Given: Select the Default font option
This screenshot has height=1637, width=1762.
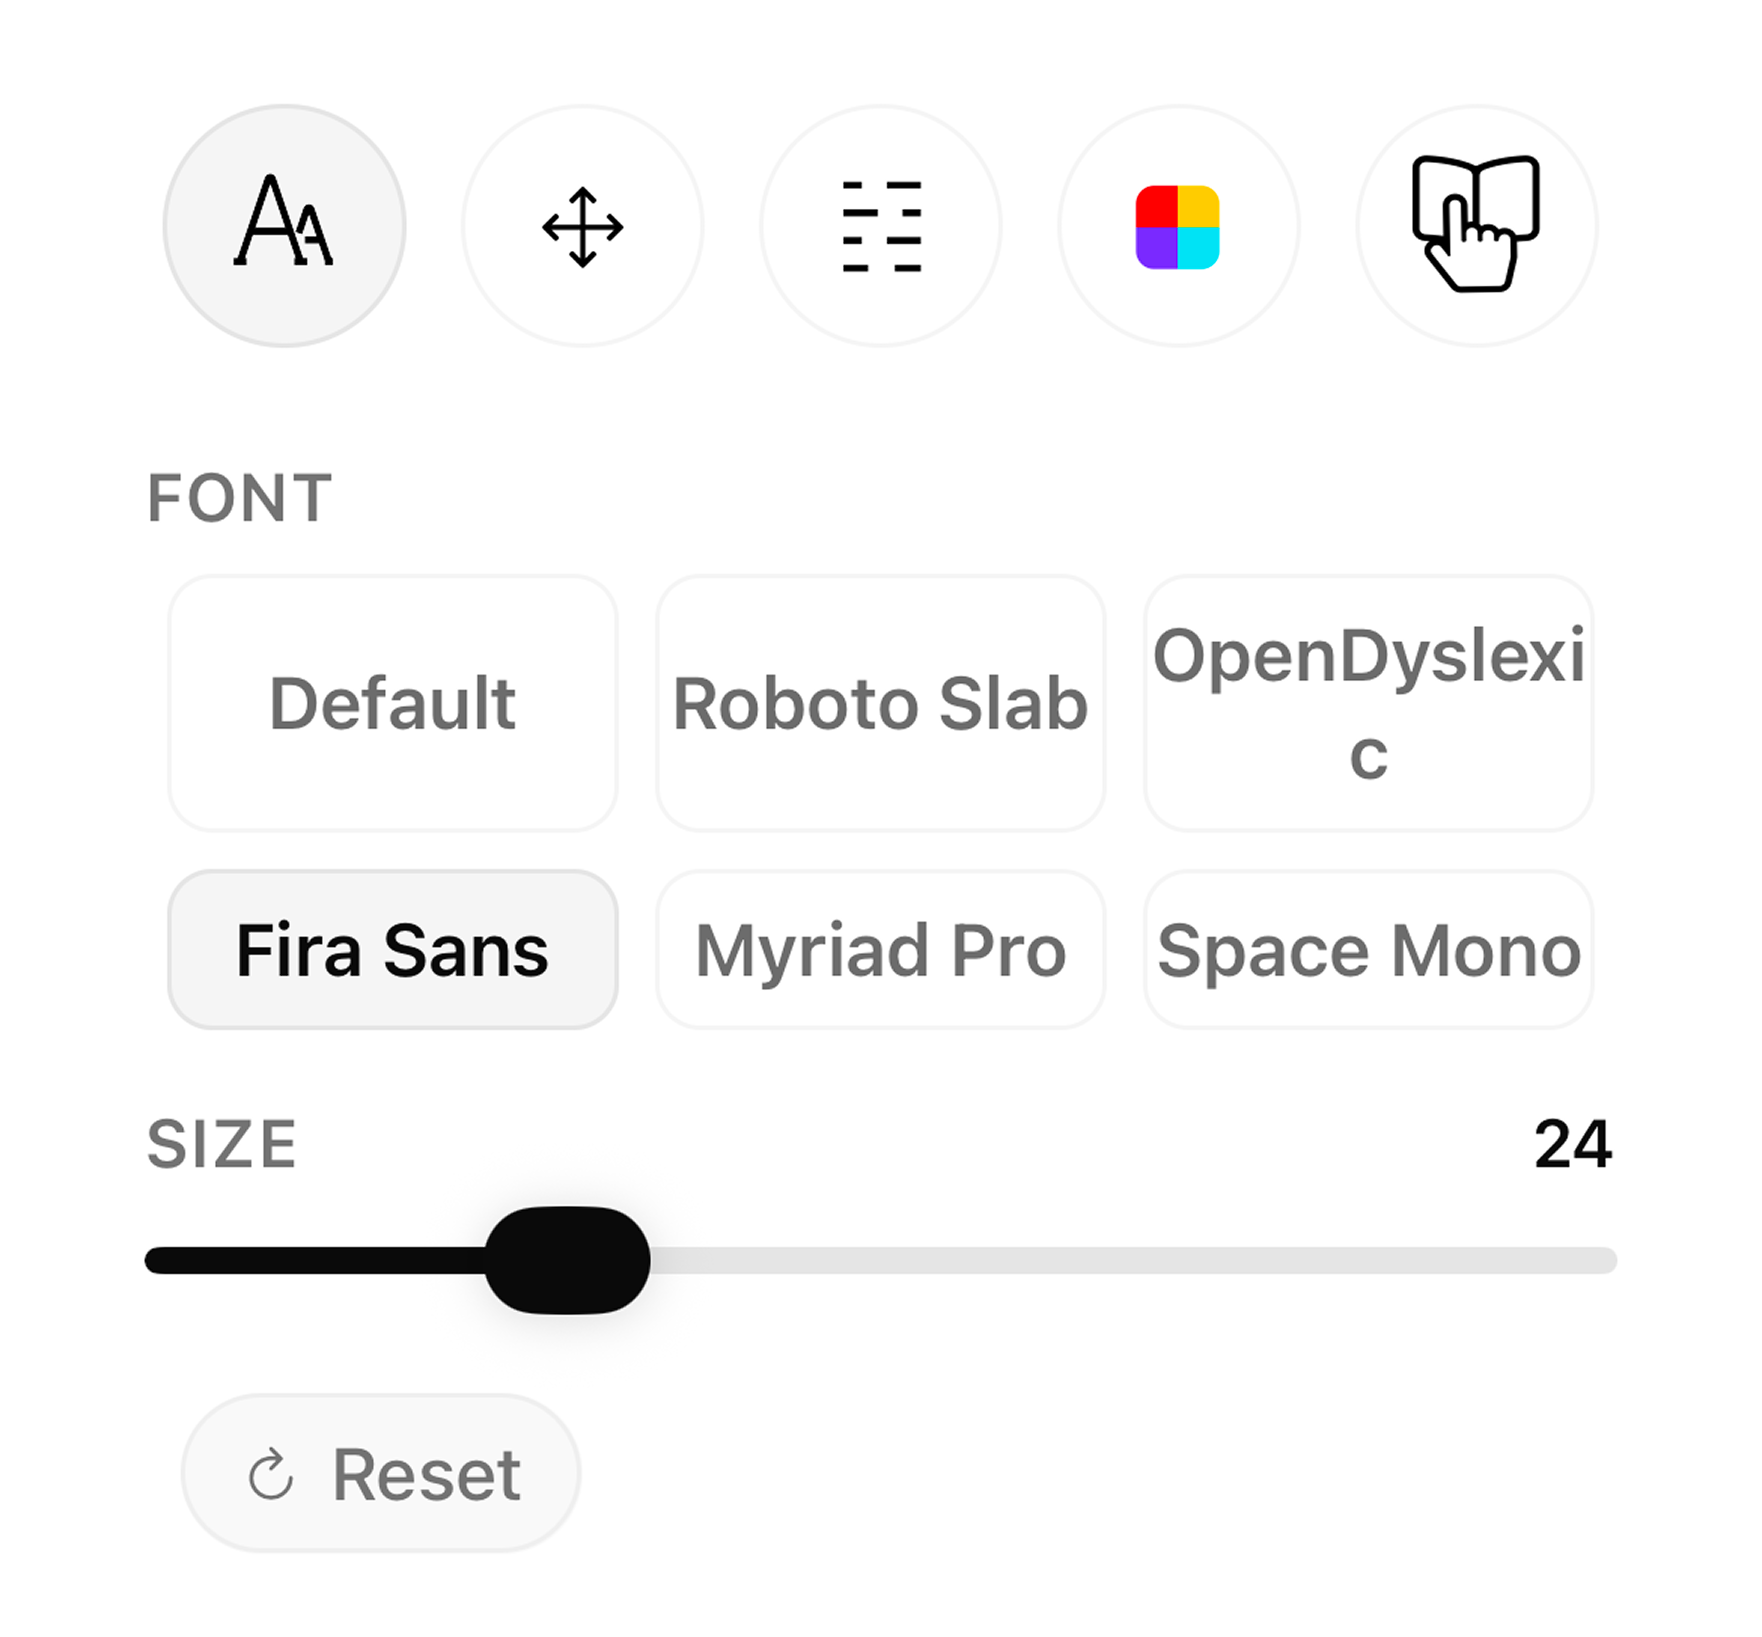Looking at the screenshot, I should (x=393, y=703).
